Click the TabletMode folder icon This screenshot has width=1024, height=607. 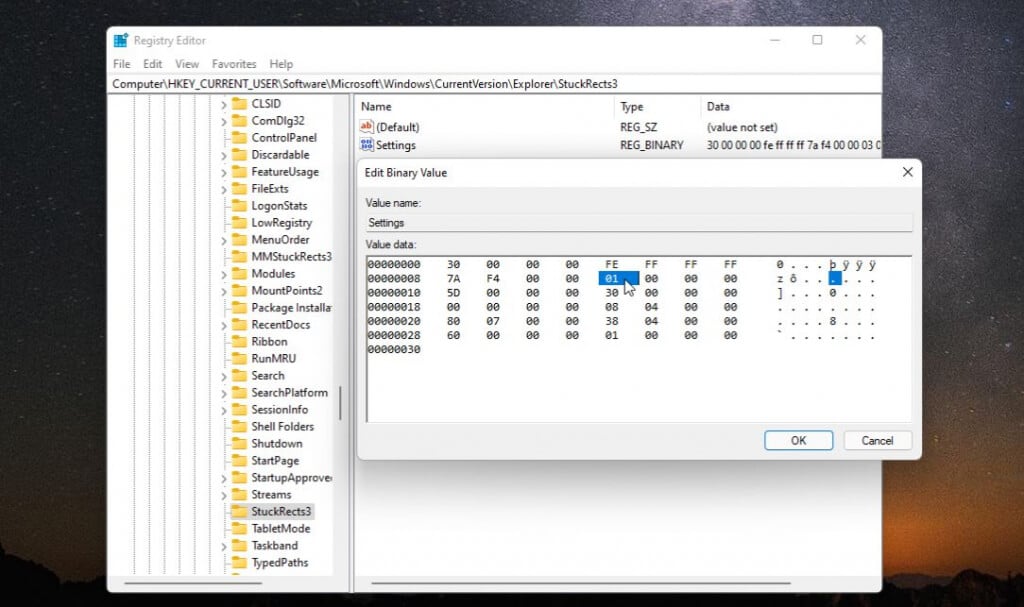pyautogui.click(x=240, y=528)
